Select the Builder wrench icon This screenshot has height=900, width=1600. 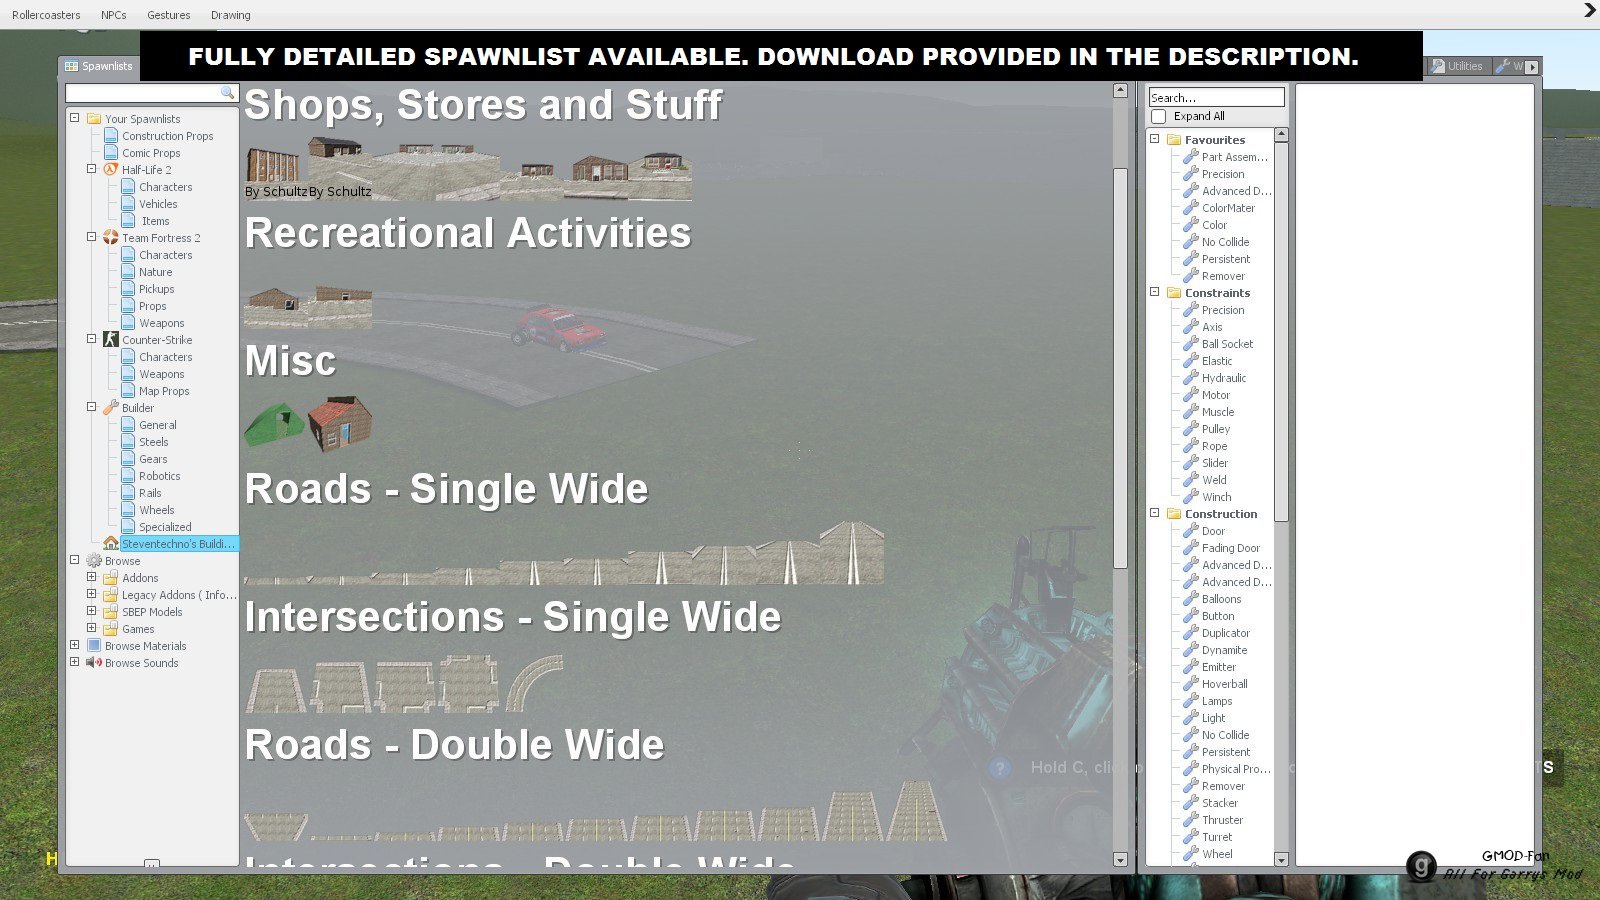[x=111, y=407]
